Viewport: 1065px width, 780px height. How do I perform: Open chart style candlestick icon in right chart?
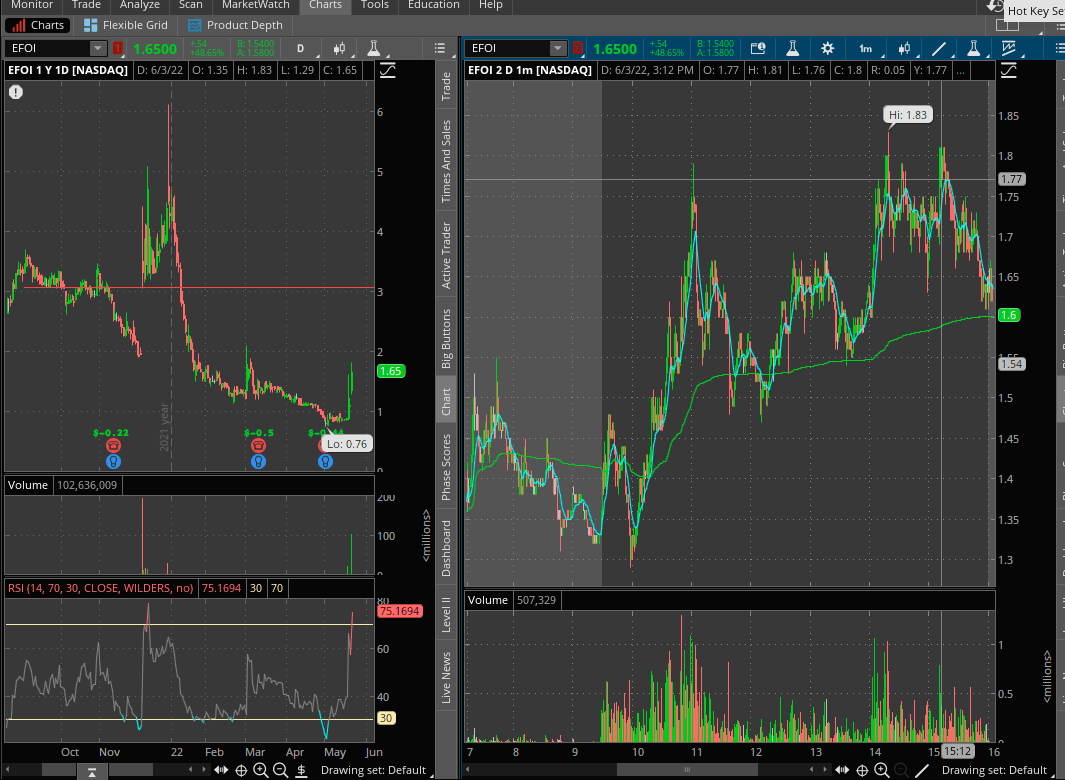coord(904,48)
